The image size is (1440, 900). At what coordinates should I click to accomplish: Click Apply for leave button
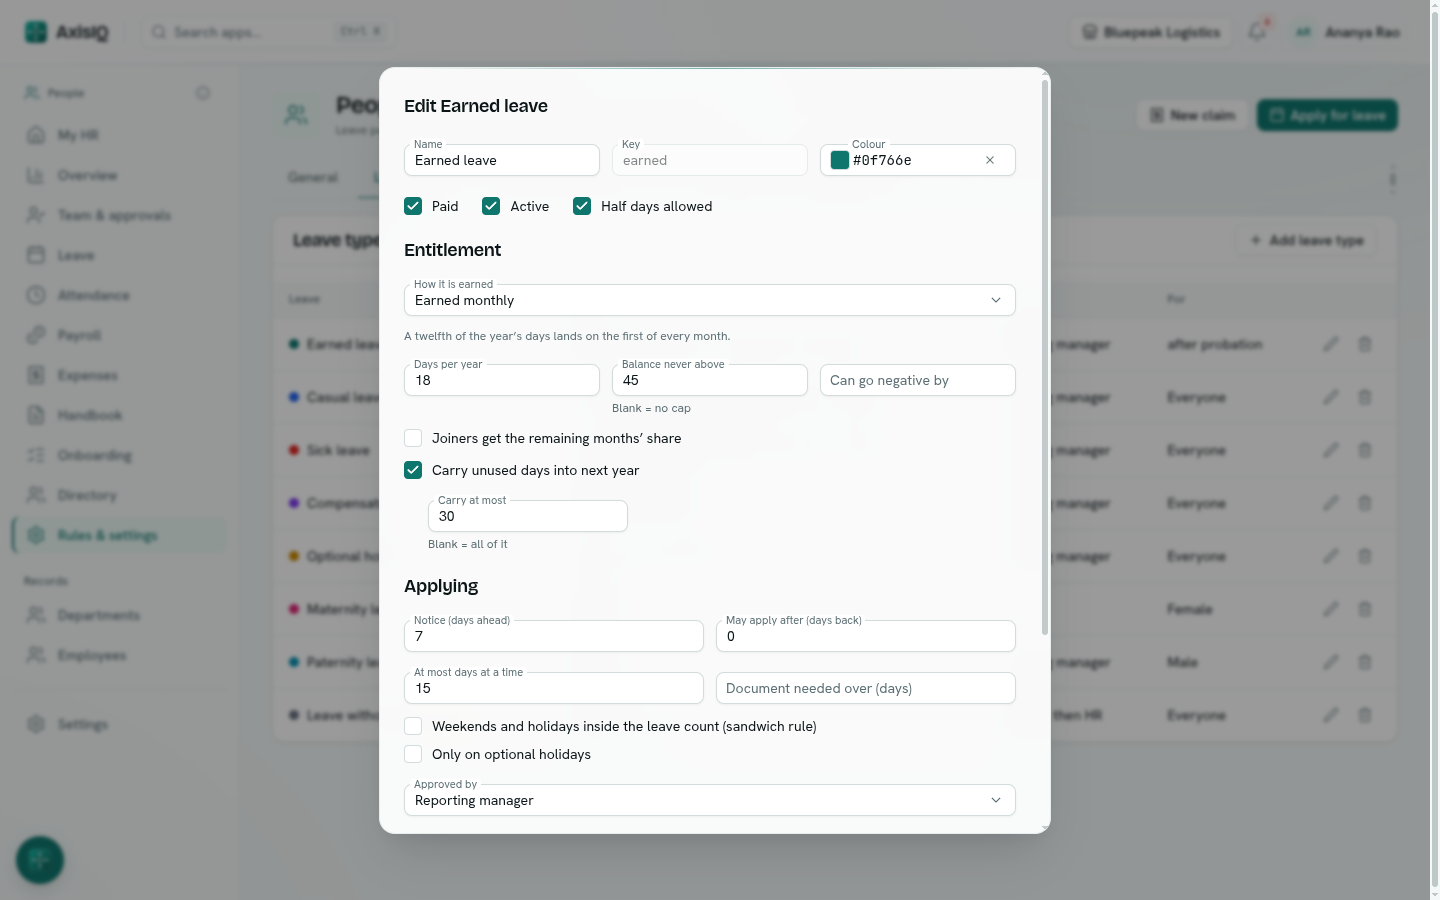(1327, 115)
